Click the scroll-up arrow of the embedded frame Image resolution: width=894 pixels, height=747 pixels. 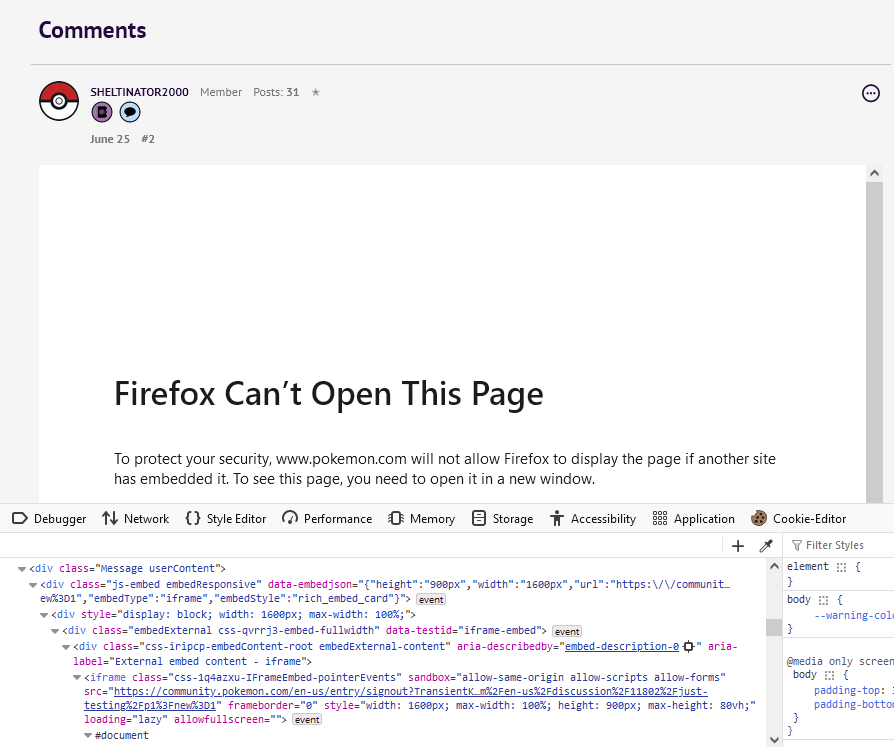(x=874, y=173)
